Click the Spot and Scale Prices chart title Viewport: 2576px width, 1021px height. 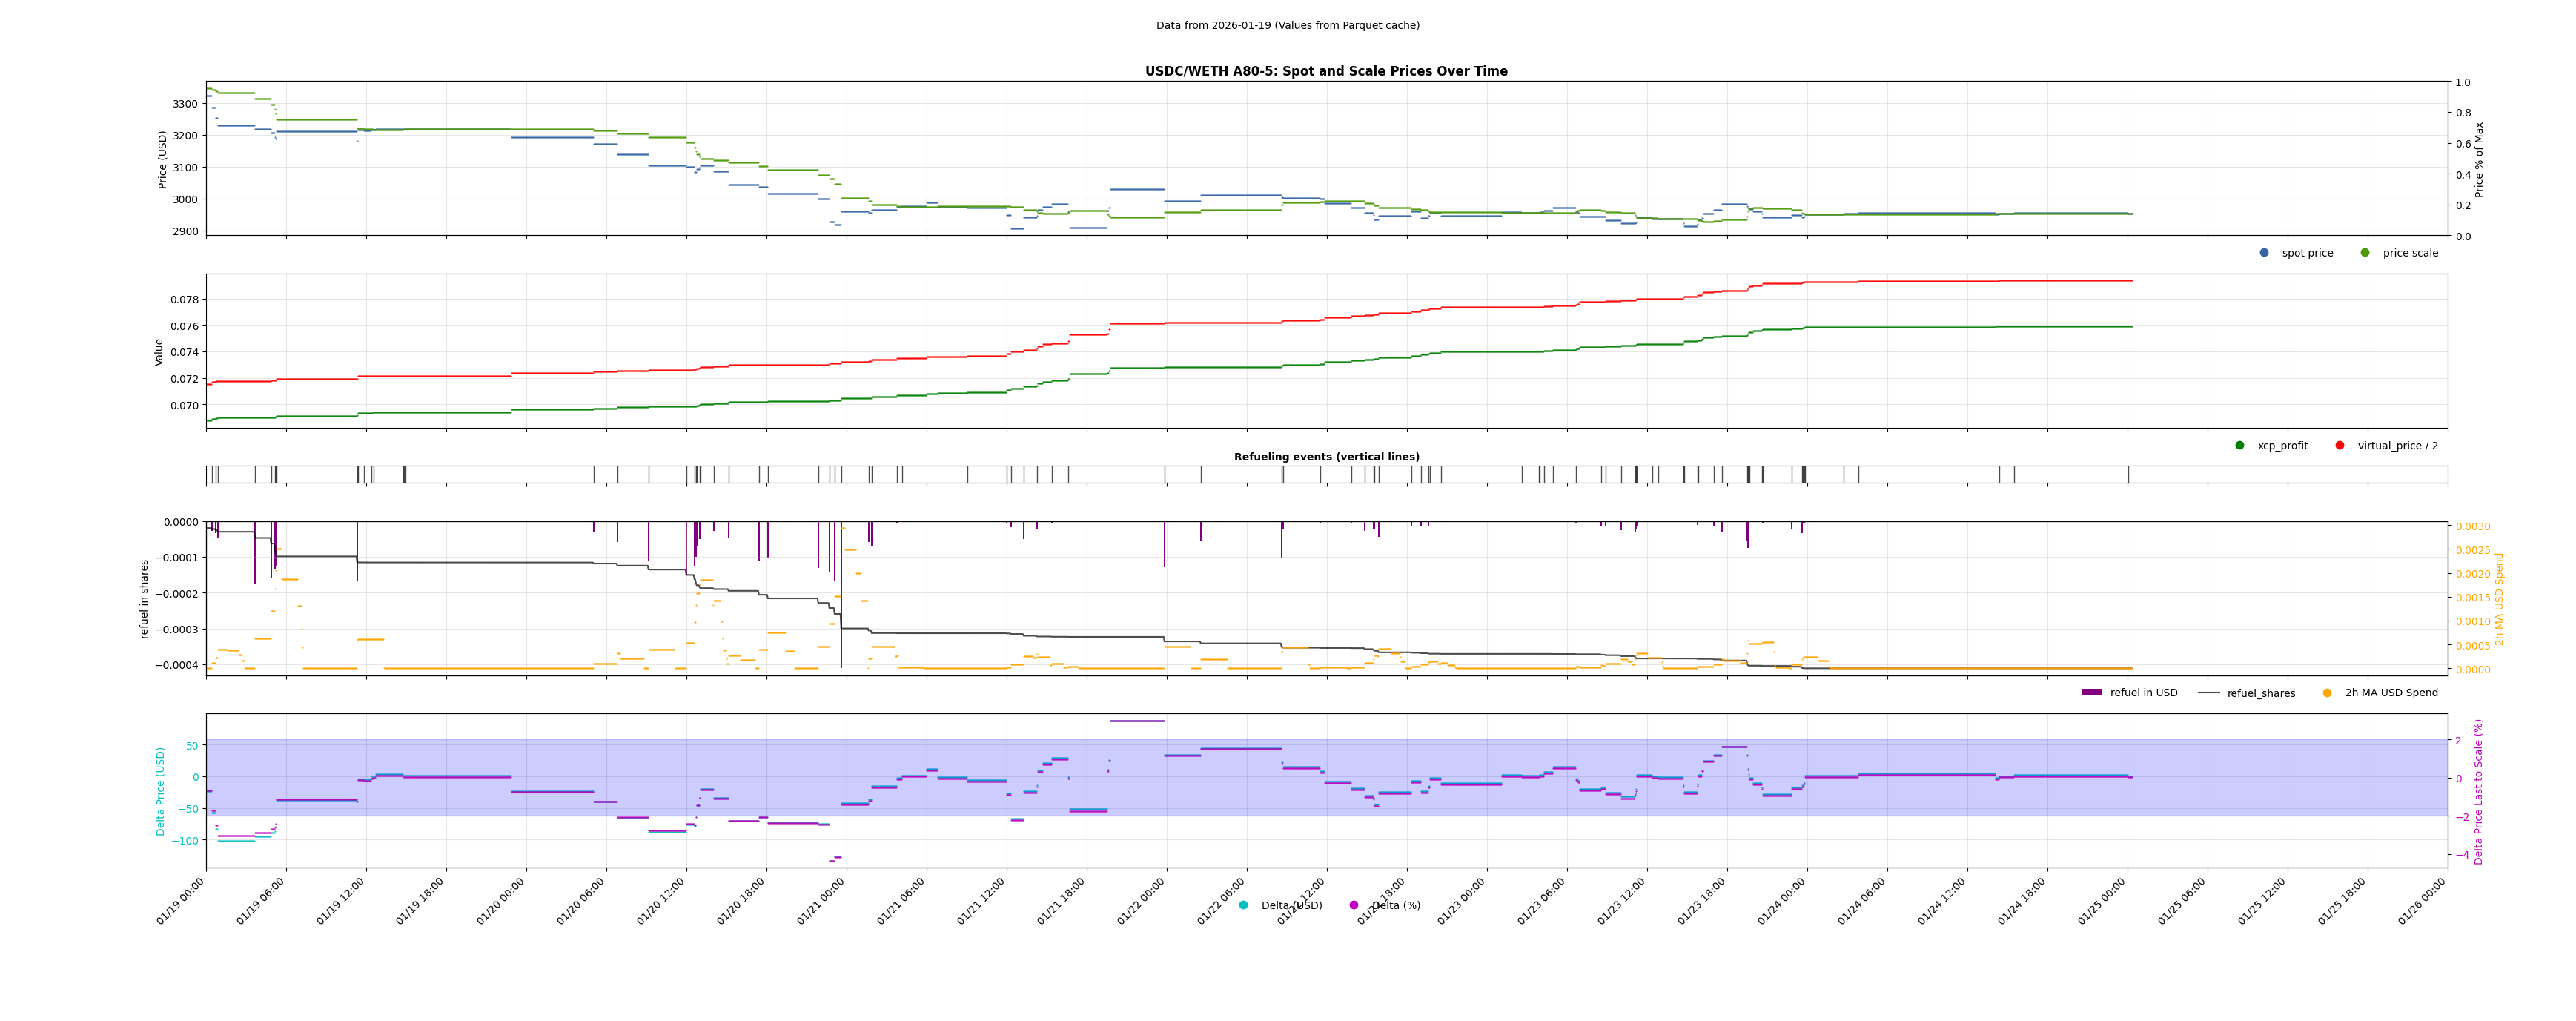click(1326, 71)
